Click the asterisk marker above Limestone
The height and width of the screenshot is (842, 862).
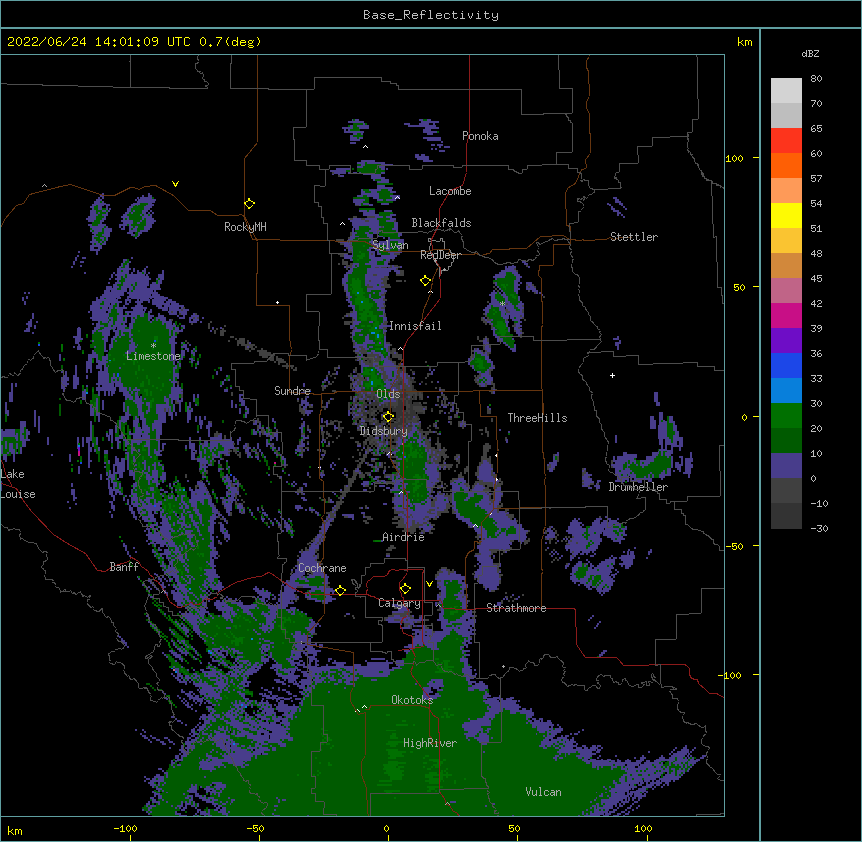pos(153,346)
